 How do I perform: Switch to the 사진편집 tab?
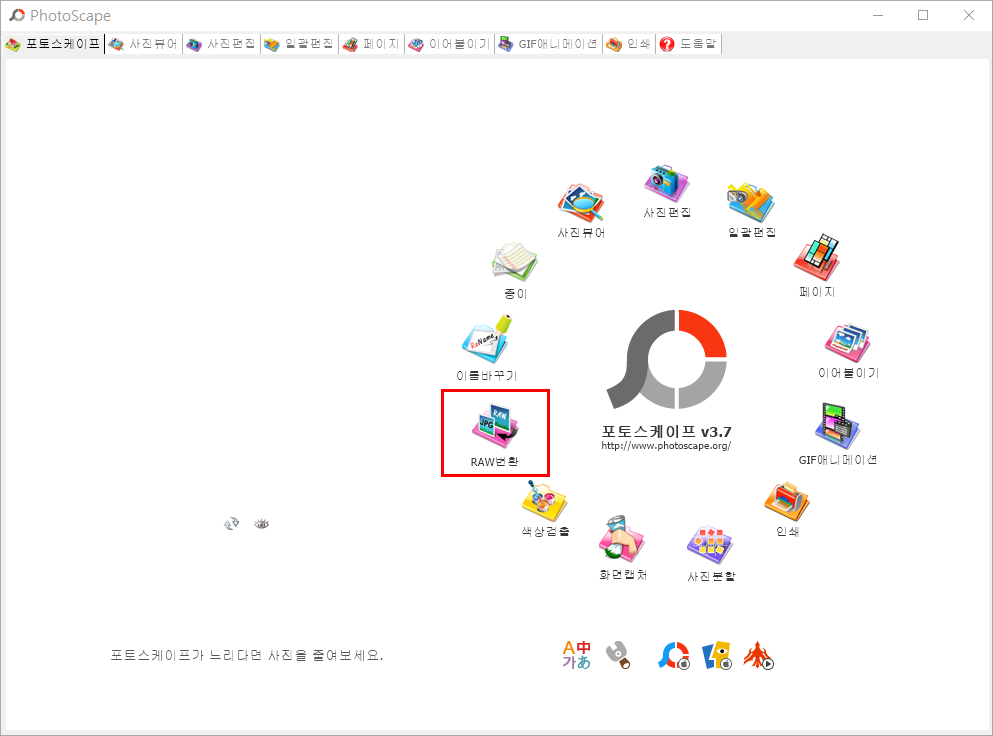[221, 44]
